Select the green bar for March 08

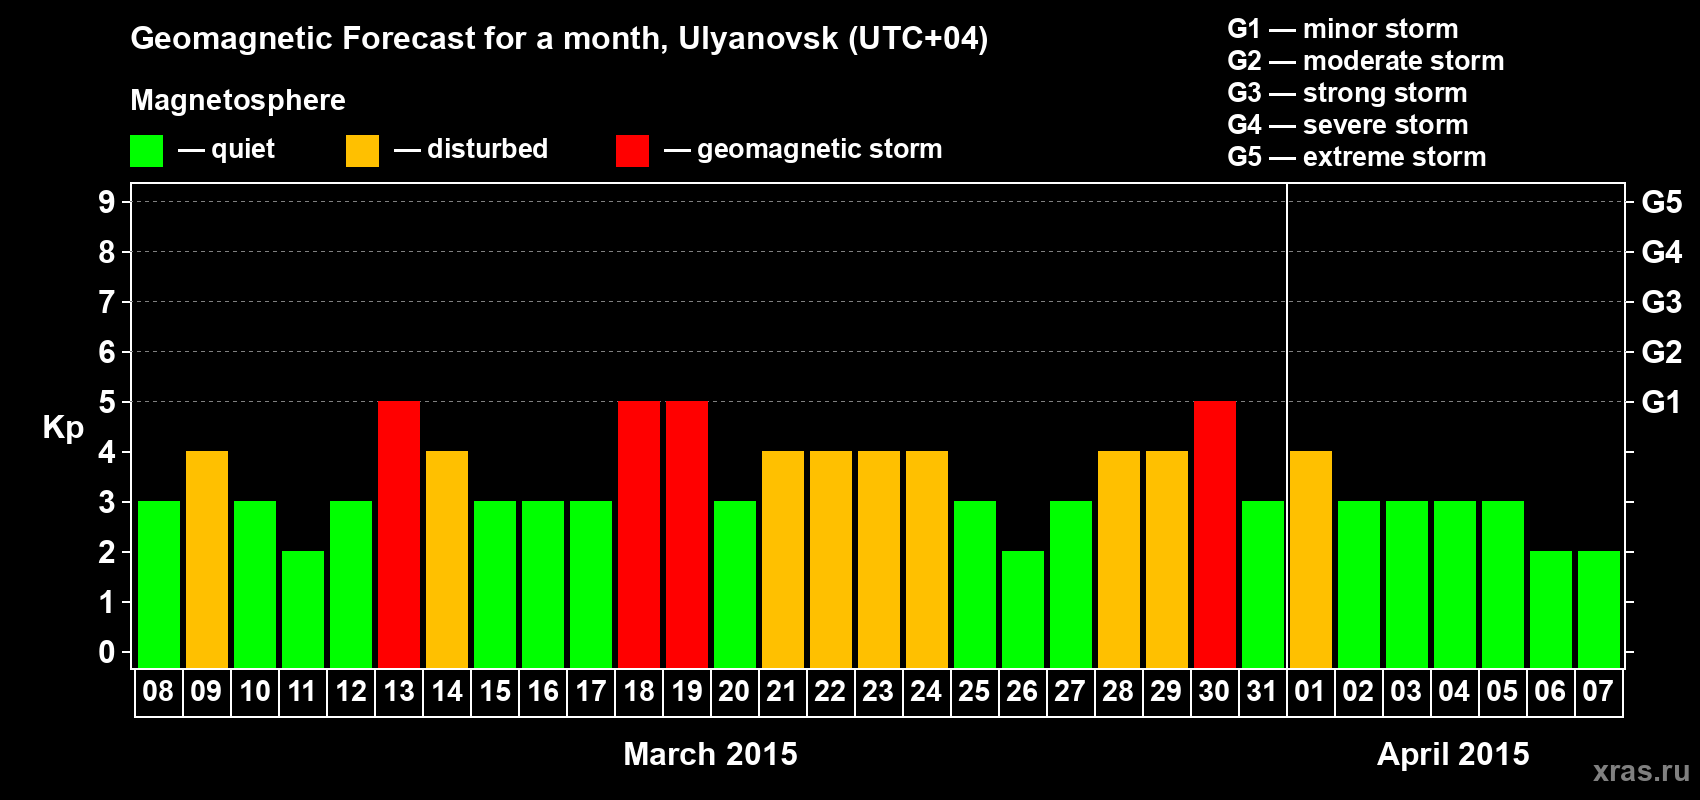pos(159,584)
